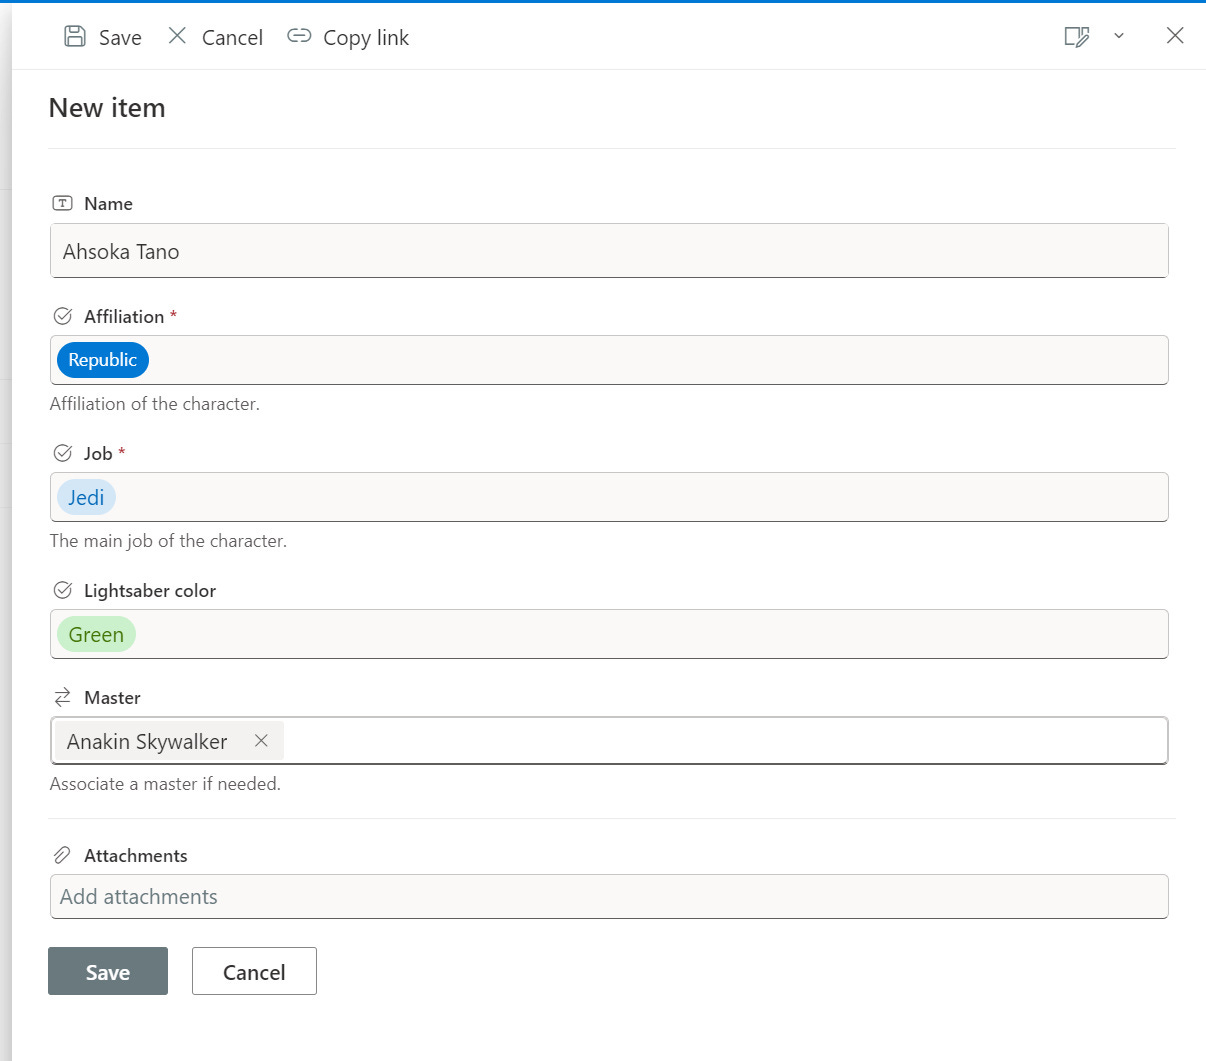Select the Republic pill in Affiliation
The height and width of the screenshot is (1061, 1206).
103,360
